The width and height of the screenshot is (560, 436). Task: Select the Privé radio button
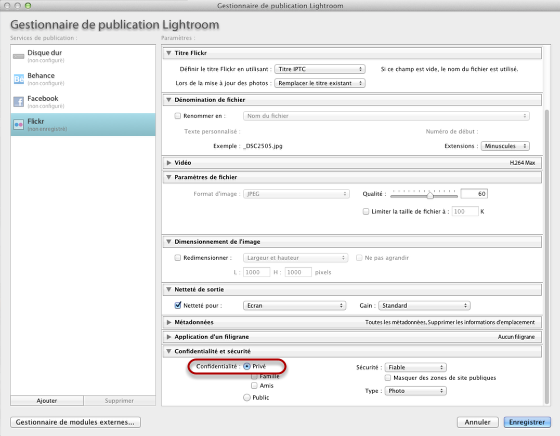(247, 366)
